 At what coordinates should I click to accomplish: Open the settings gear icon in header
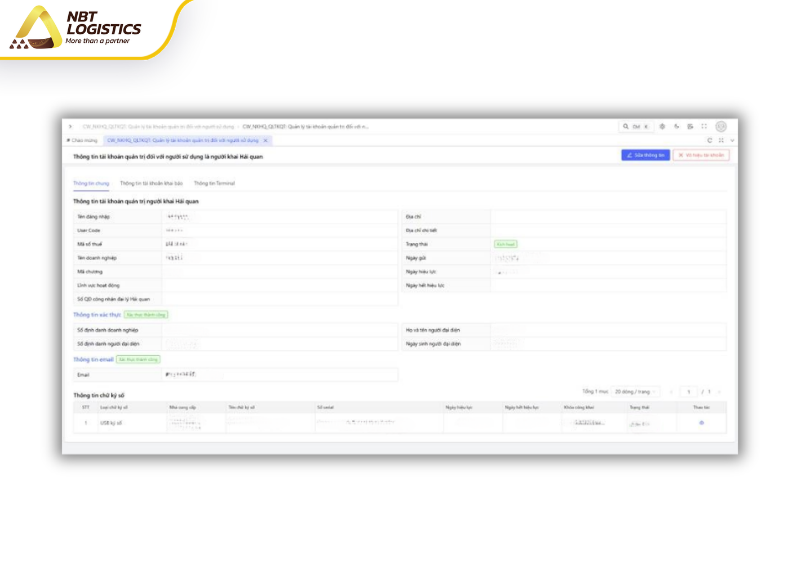(x=662, y=127)
